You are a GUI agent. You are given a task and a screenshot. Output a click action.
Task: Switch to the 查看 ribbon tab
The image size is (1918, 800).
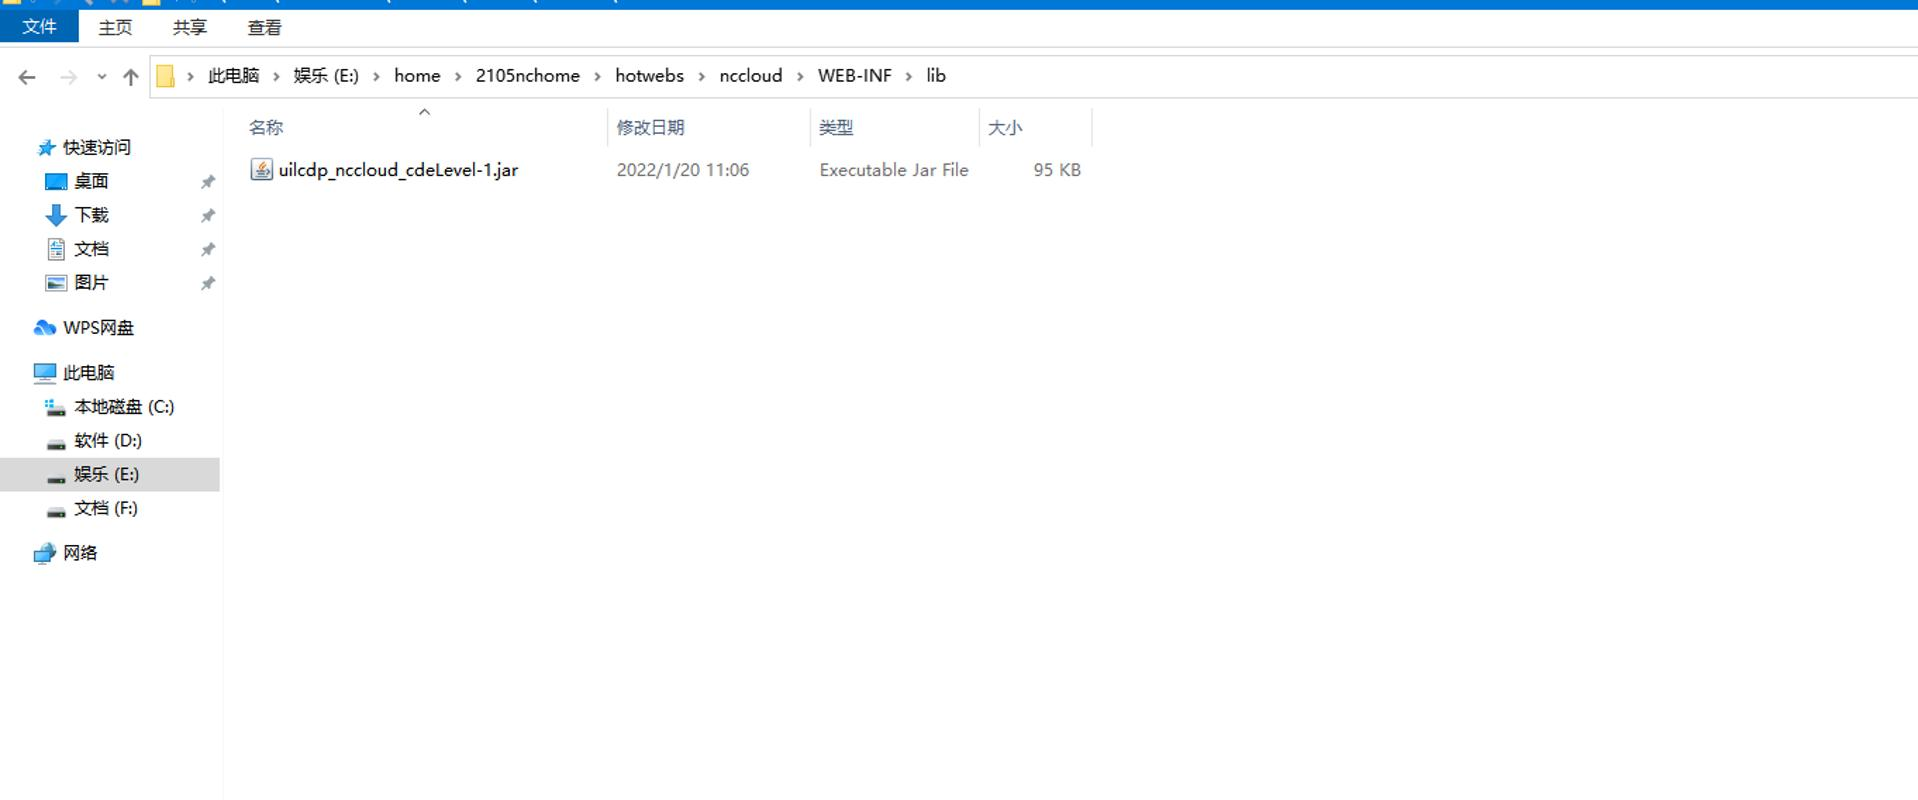[x=264, y=27]
